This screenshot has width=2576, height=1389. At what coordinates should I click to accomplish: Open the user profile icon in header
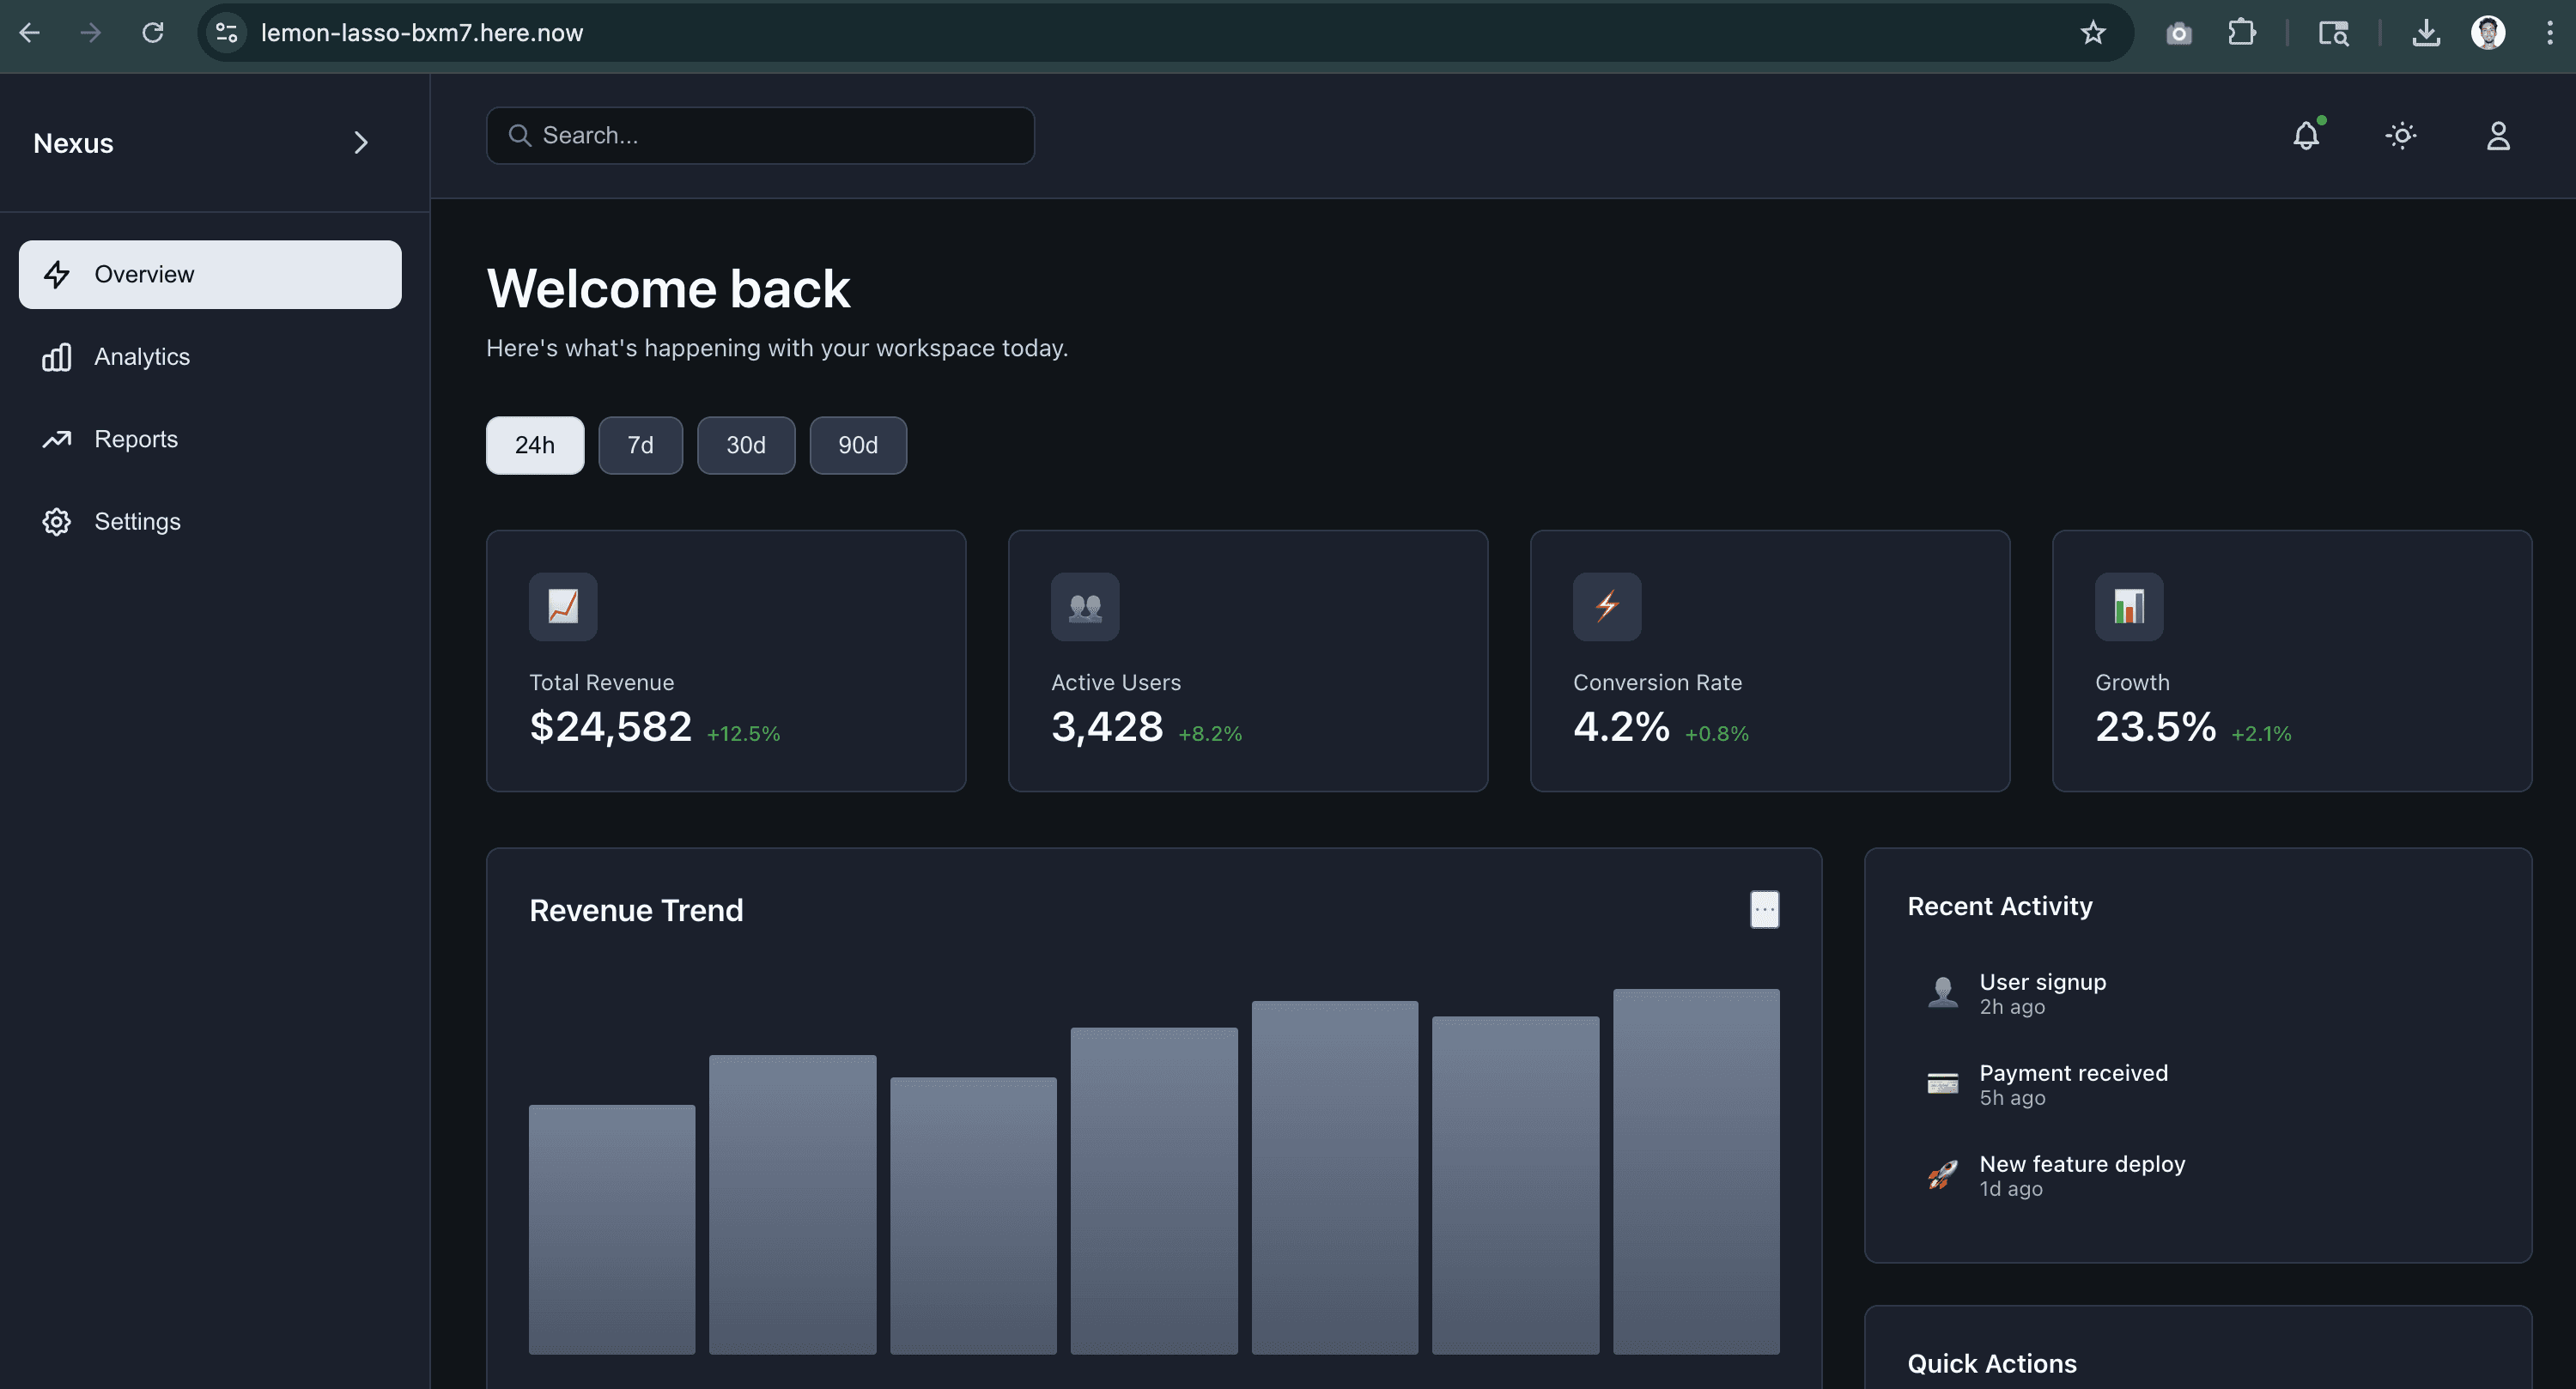point(2497,136)
